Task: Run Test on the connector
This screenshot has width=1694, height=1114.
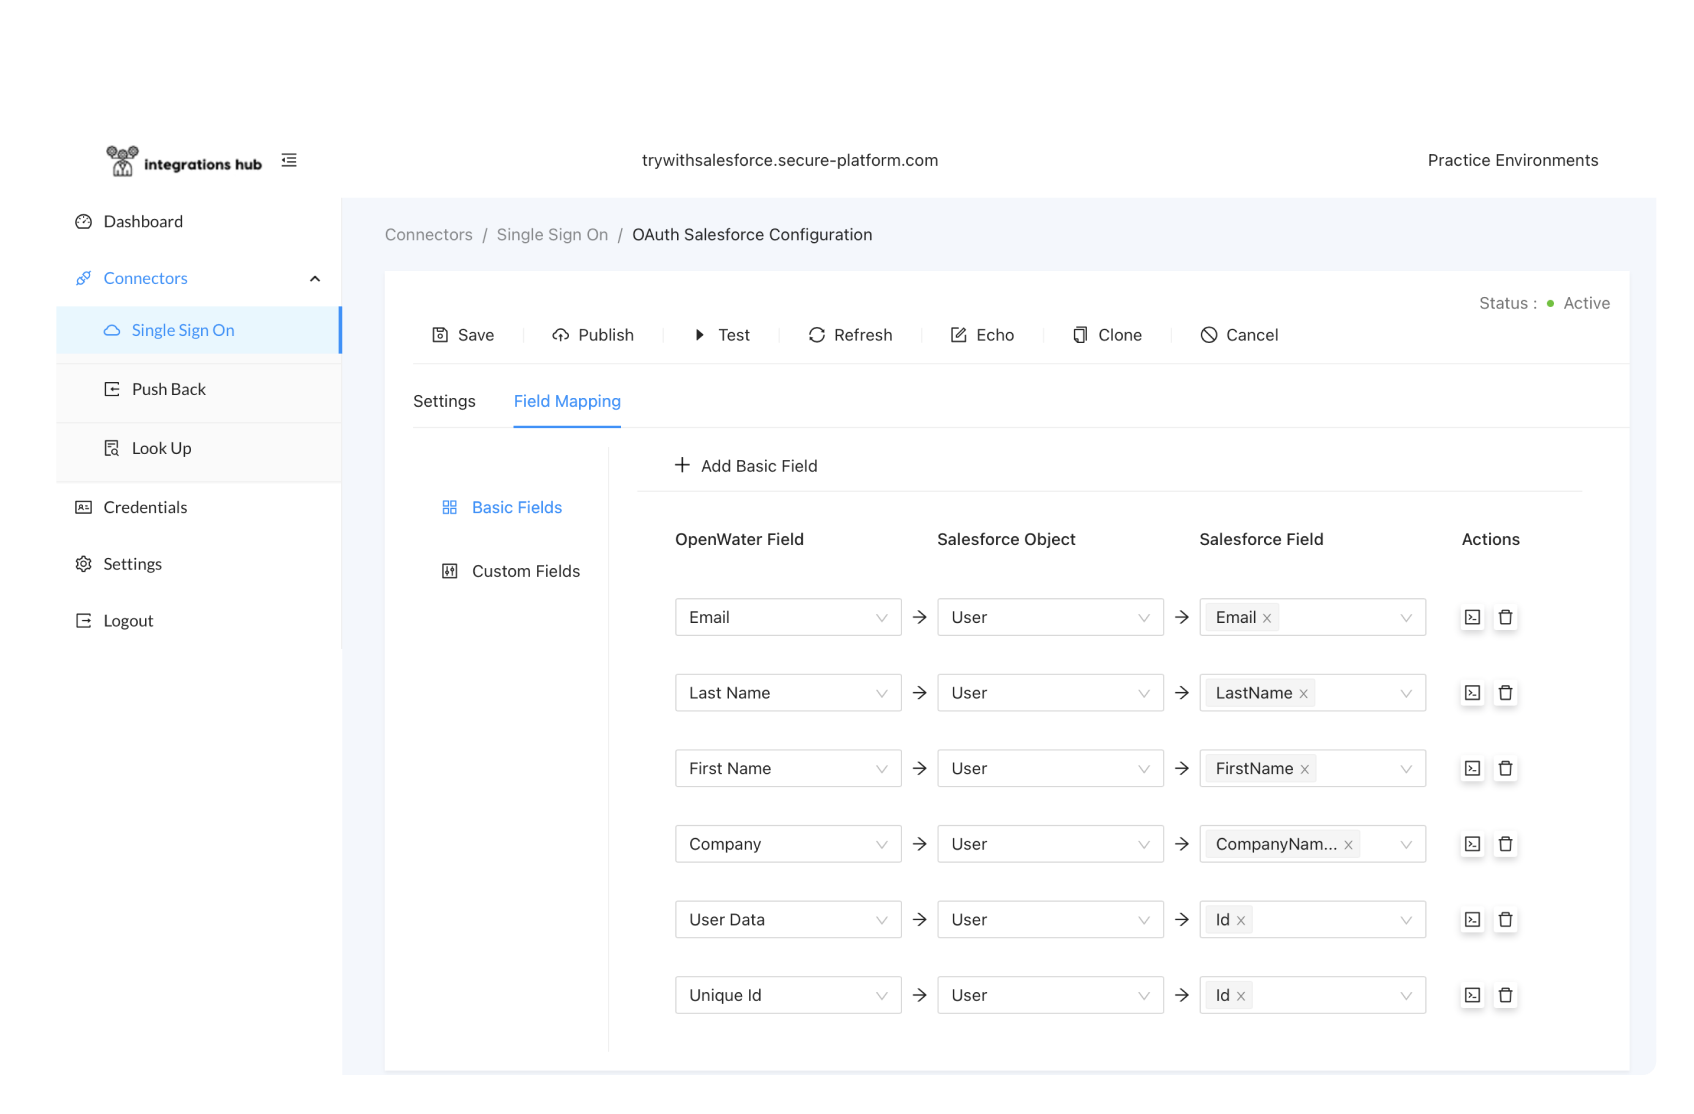Action: [x=721, y=335]
